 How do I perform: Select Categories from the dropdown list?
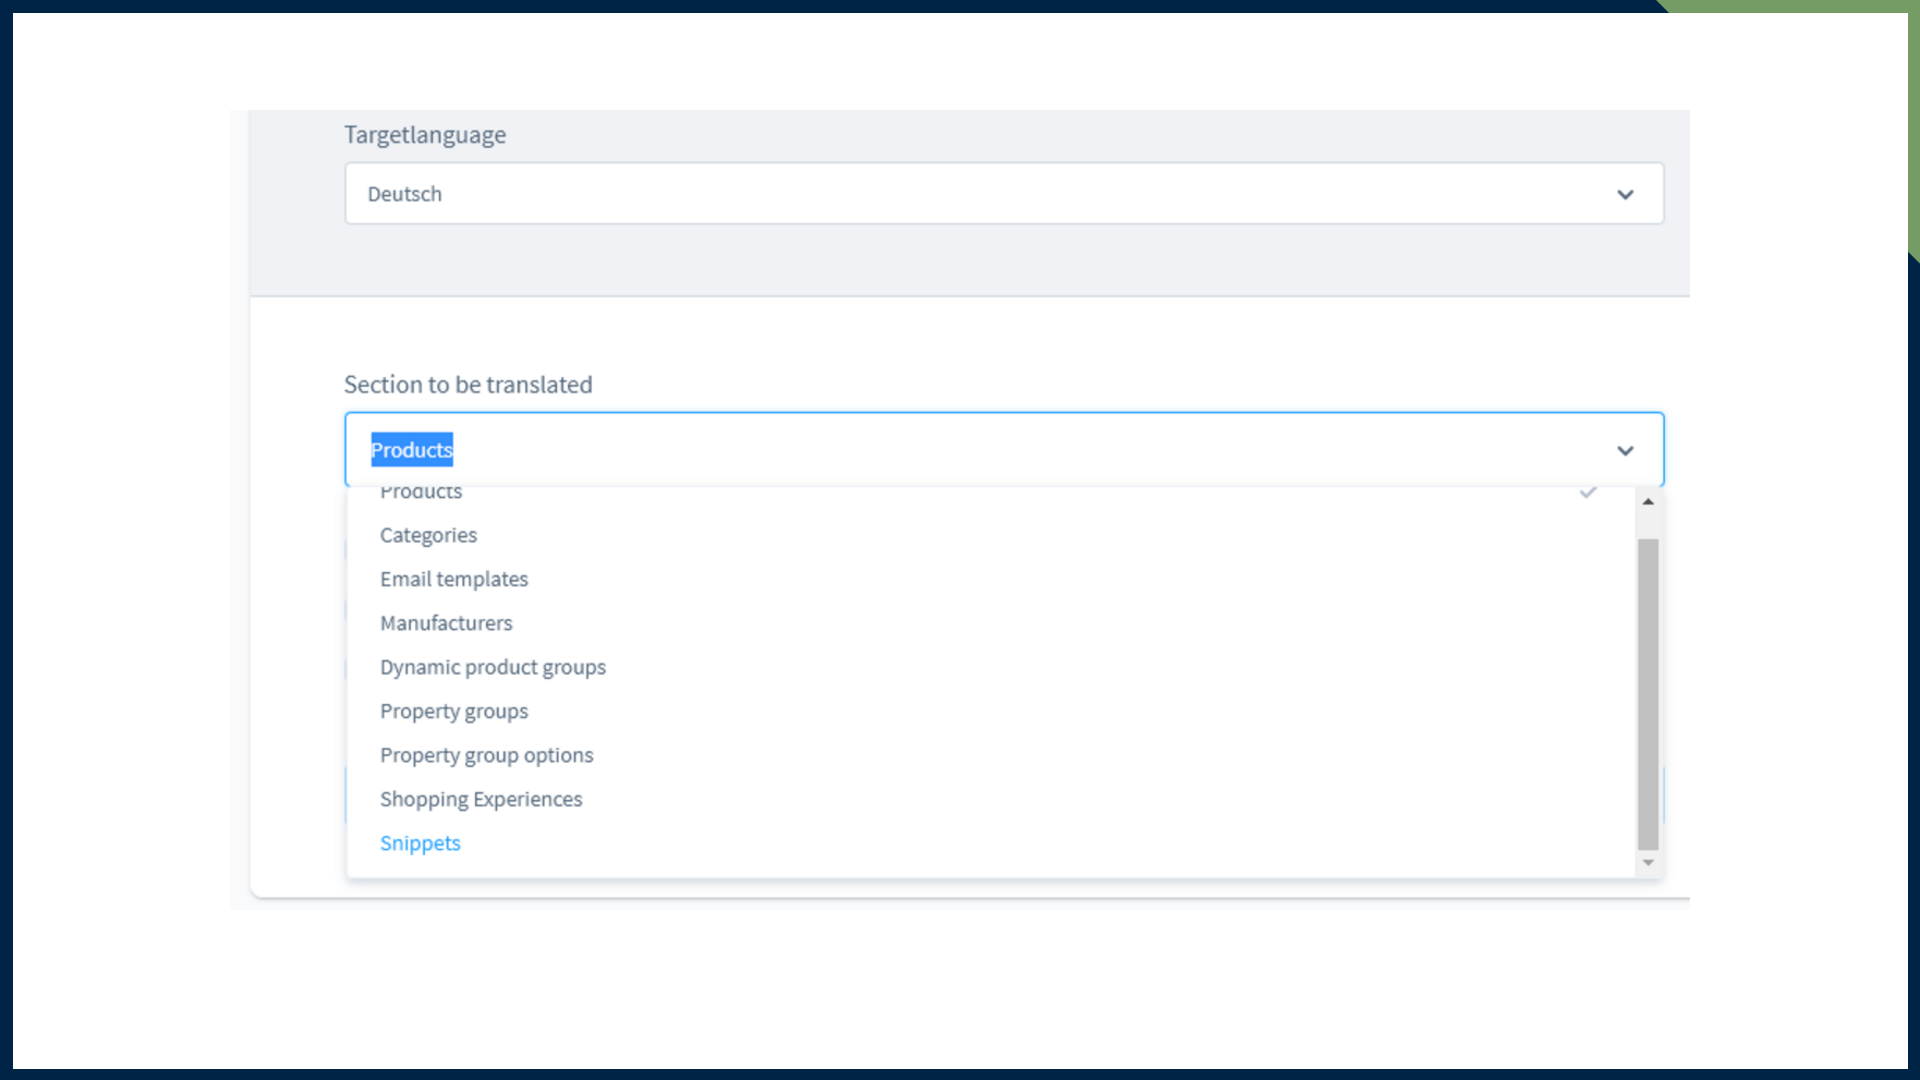point(428,535)
